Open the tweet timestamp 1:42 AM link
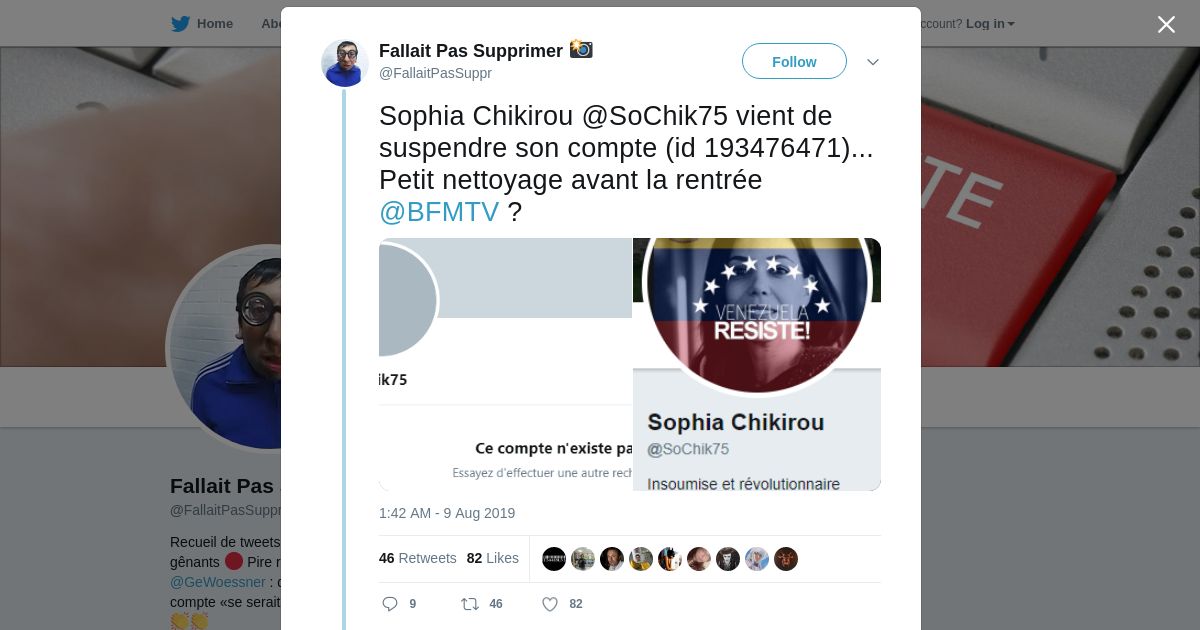The width and height of the screenshot is (1200, 630). point(447,513)
